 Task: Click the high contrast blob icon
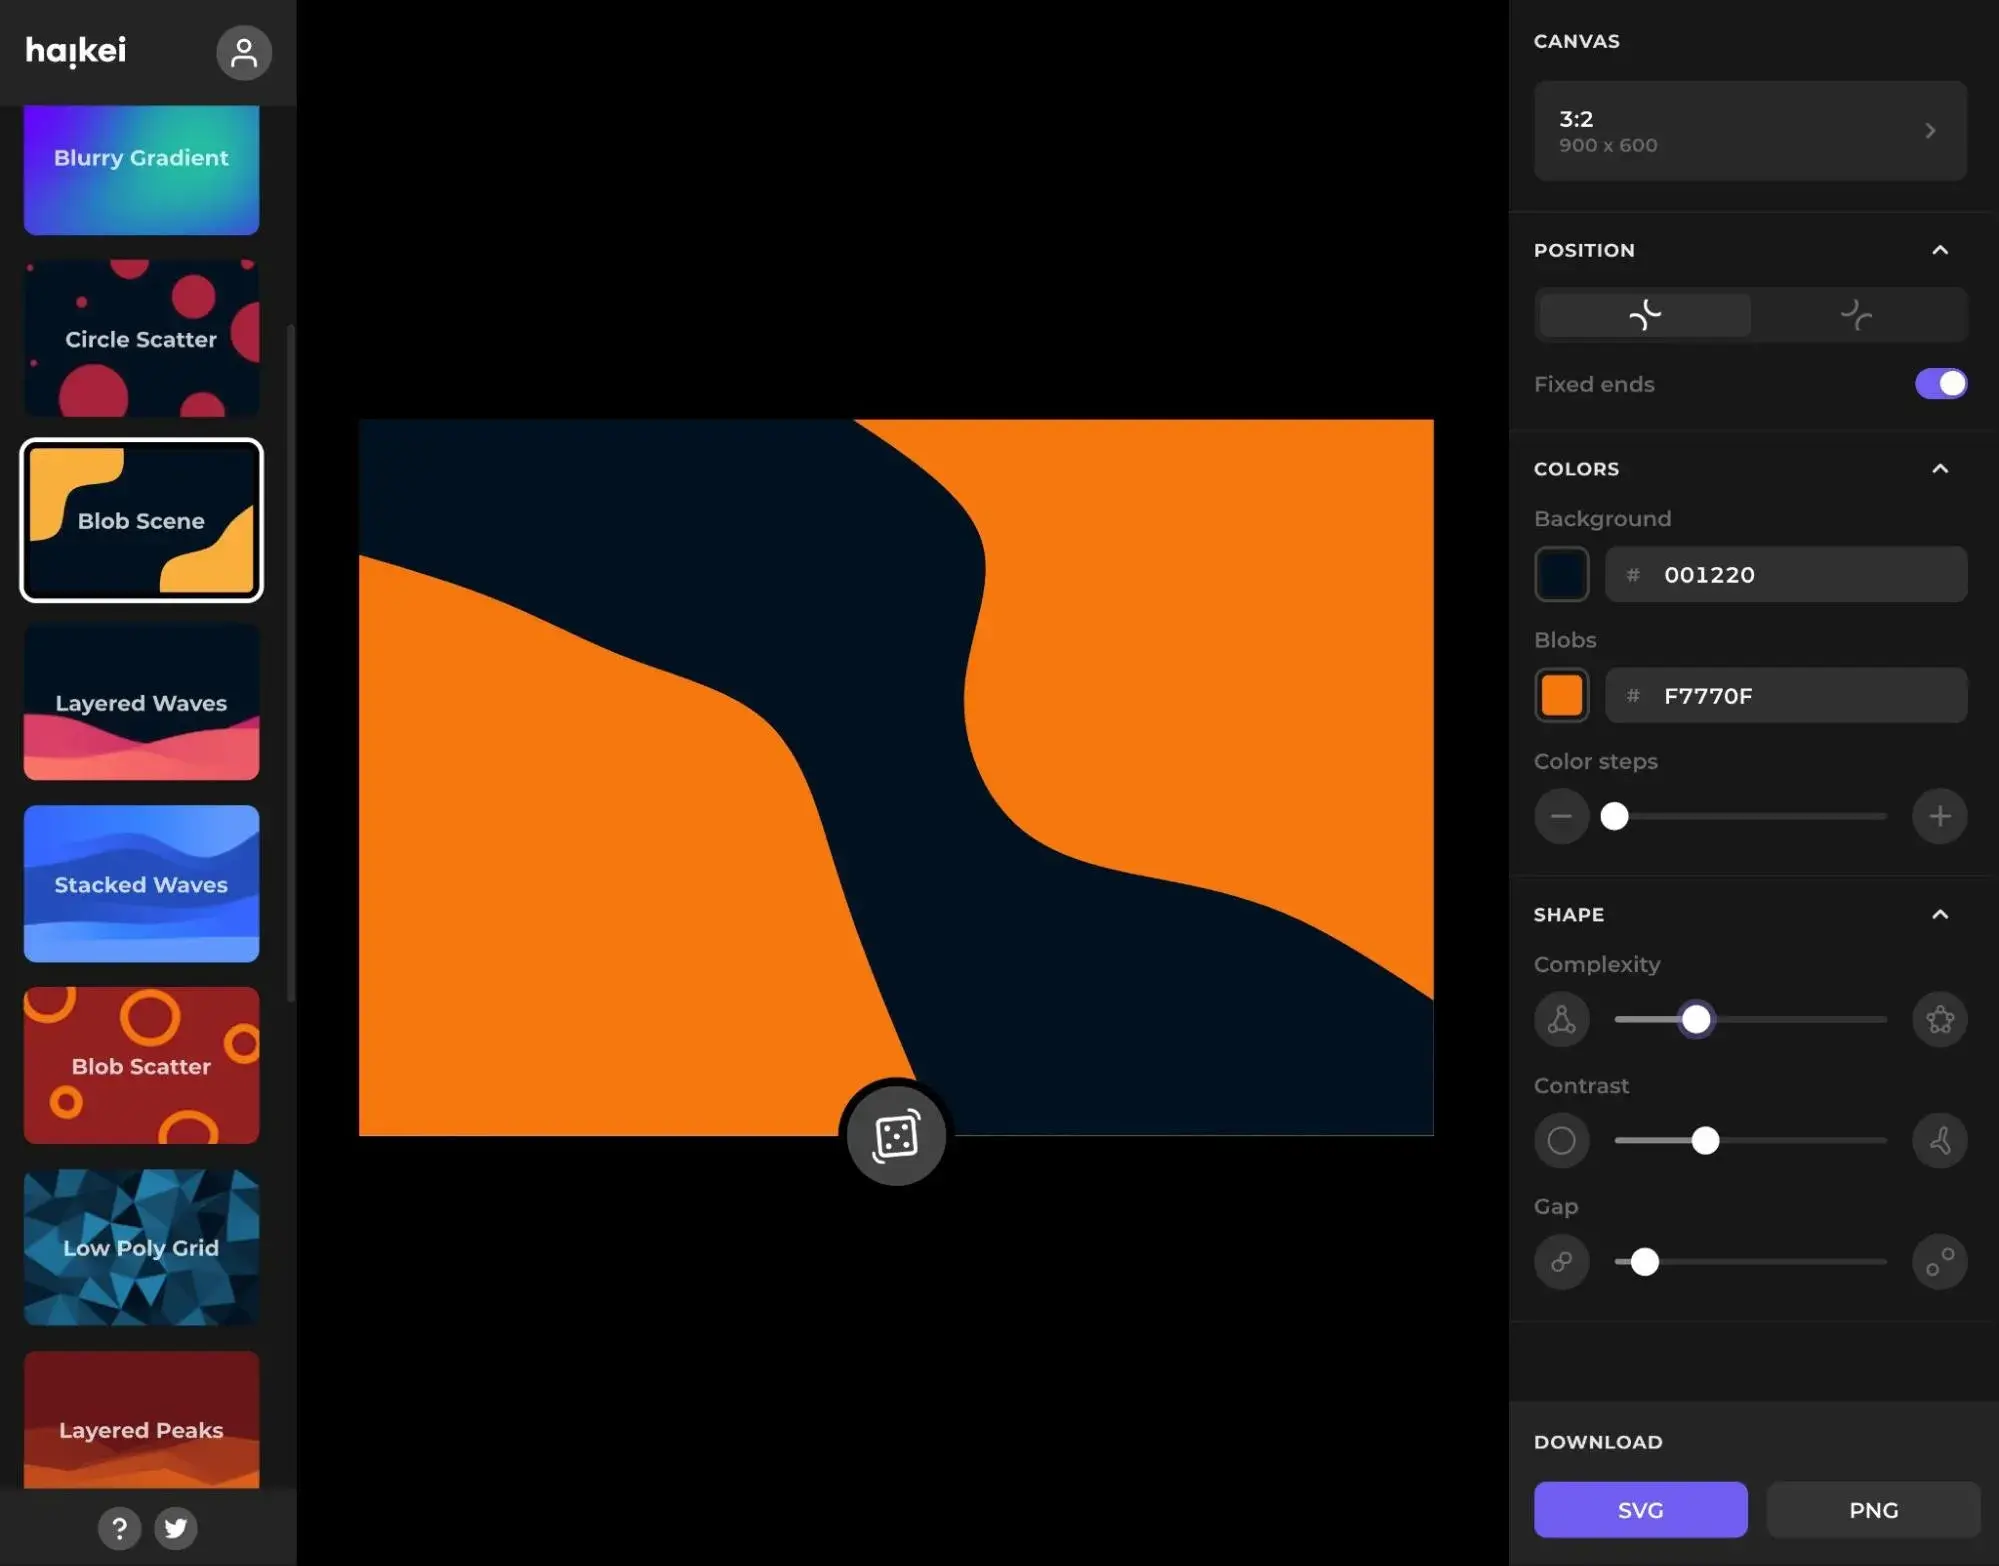coord(1939,1140)
